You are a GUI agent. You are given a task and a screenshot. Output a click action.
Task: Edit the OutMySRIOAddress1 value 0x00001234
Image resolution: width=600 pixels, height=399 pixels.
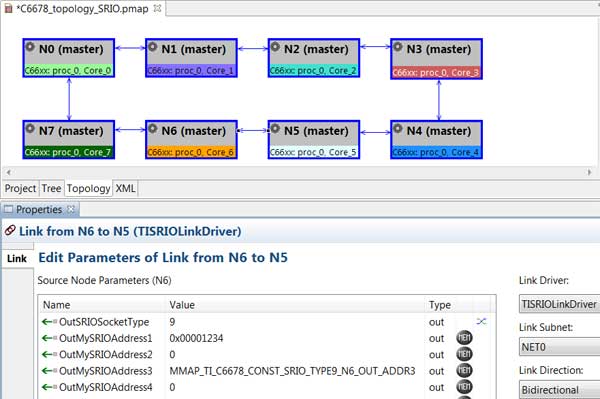[x=196, y=338]
